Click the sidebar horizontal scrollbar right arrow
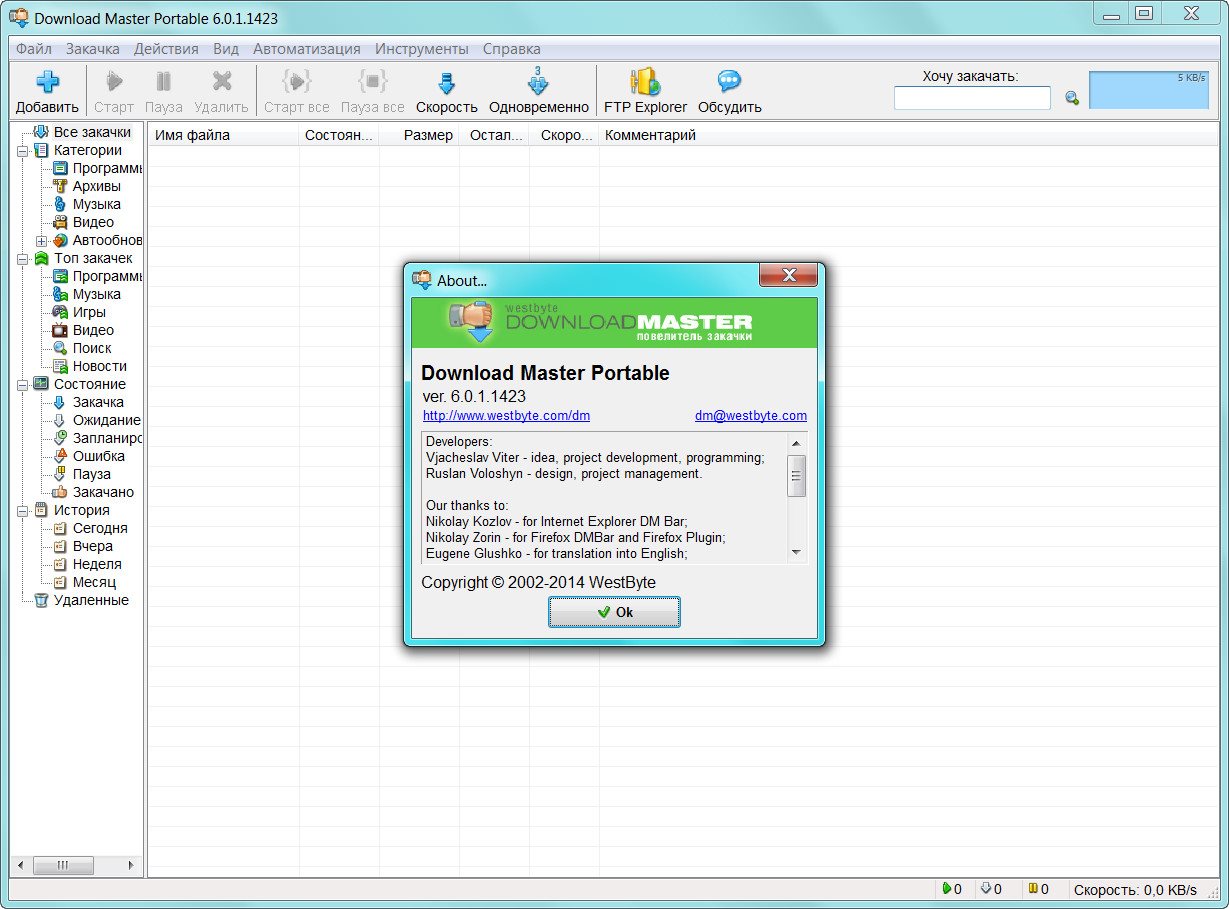Screen dimensions: 1229x909 pos(130,865)
